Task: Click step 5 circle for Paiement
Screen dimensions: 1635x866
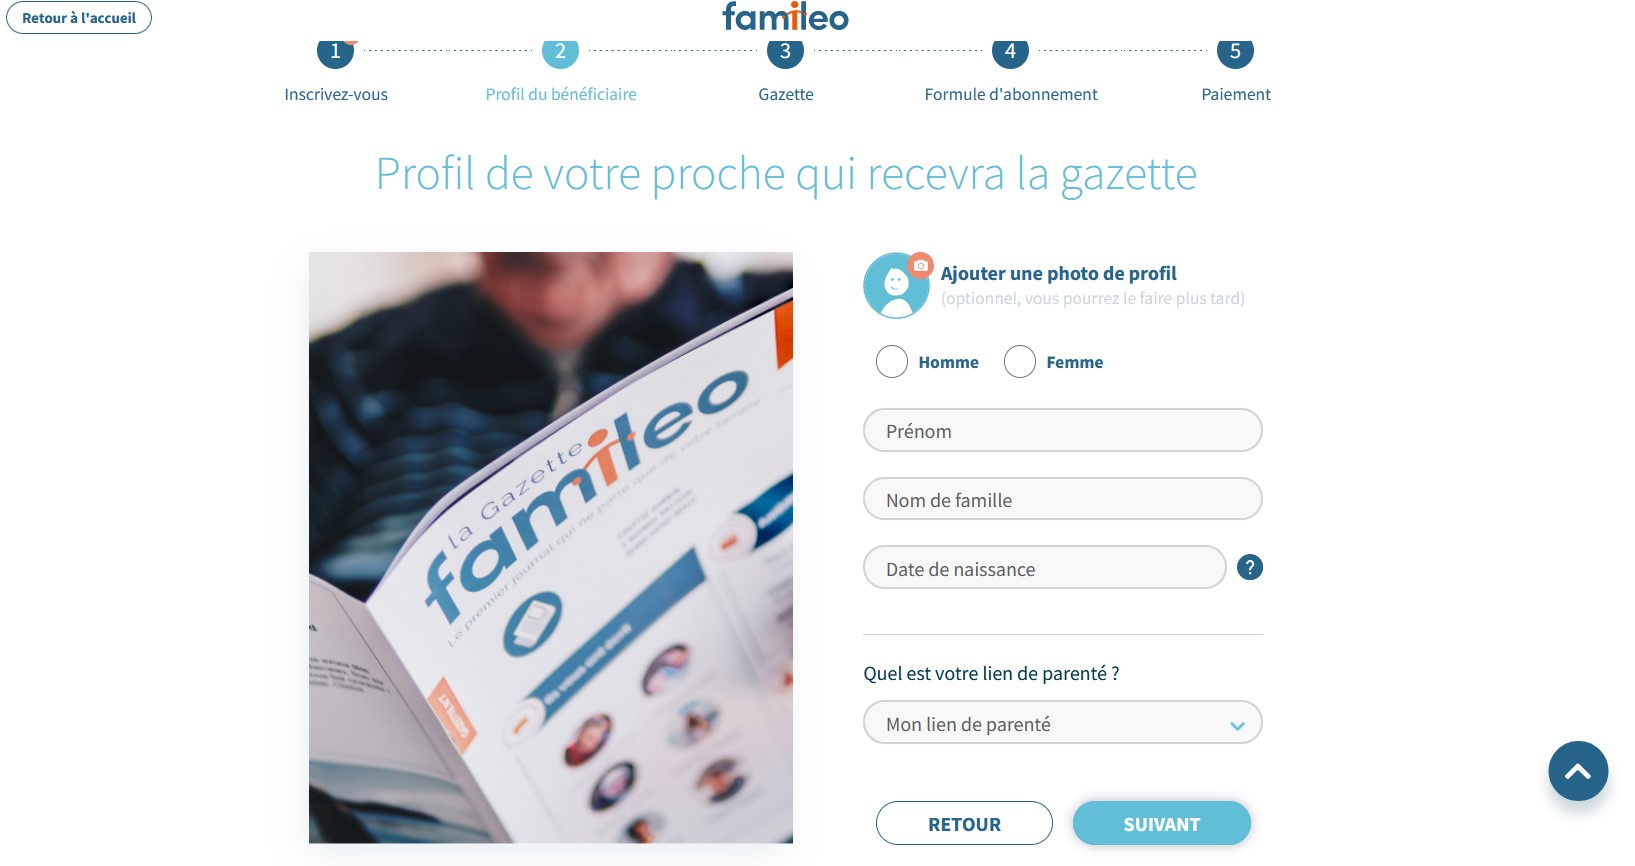Action: [x=1235, y=51]
